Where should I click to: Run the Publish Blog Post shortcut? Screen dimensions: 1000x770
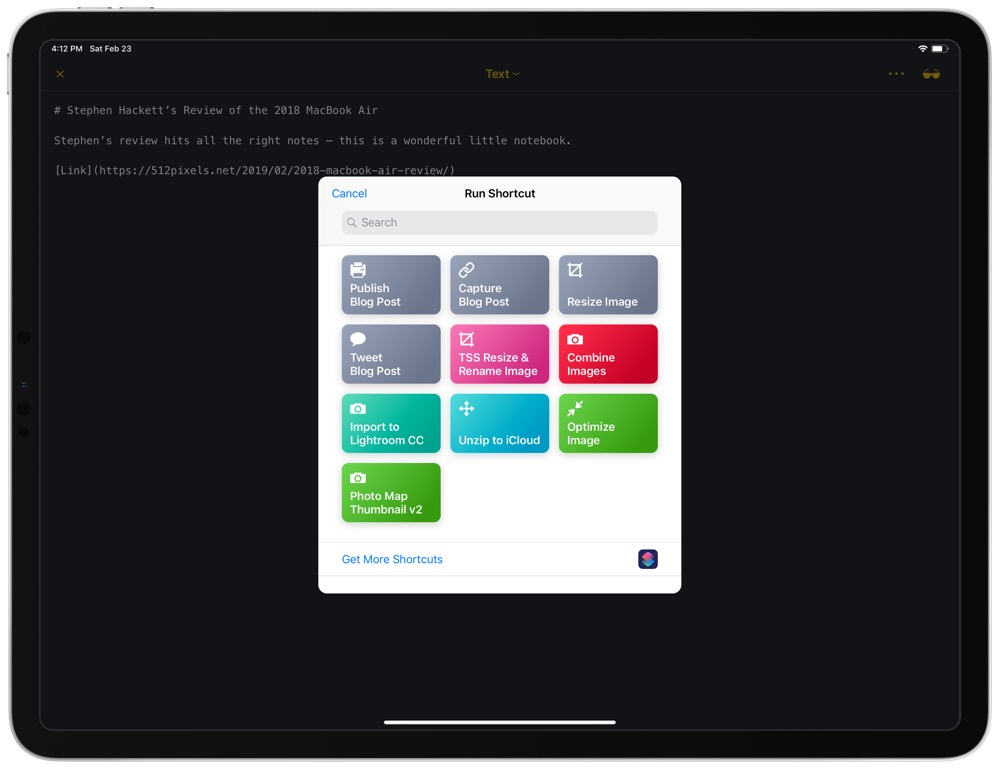pos(391,285)
